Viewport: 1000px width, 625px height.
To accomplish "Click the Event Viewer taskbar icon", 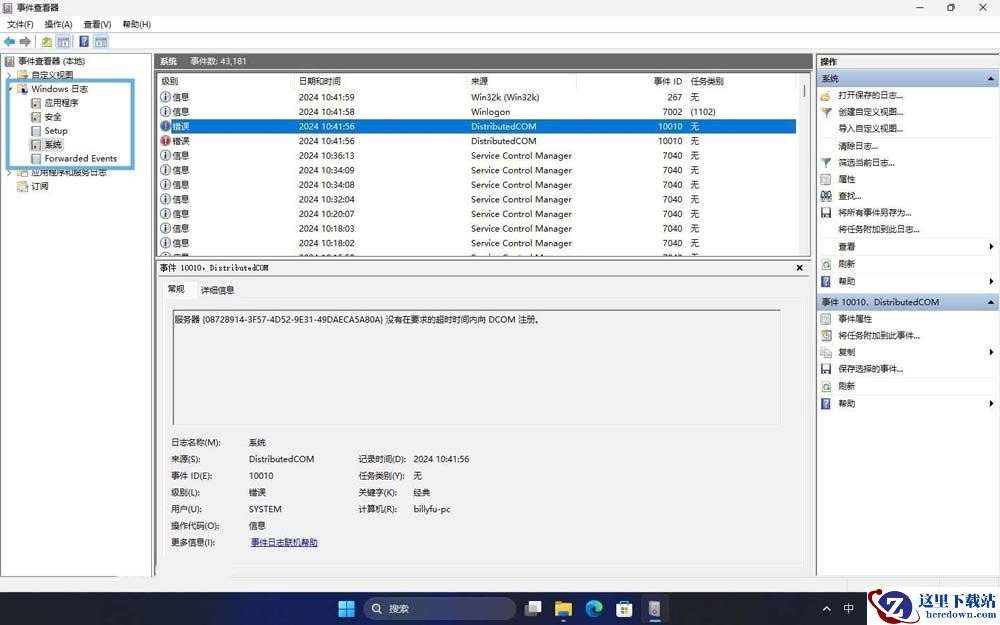I will pyautogui.click(x=654, y=608).
